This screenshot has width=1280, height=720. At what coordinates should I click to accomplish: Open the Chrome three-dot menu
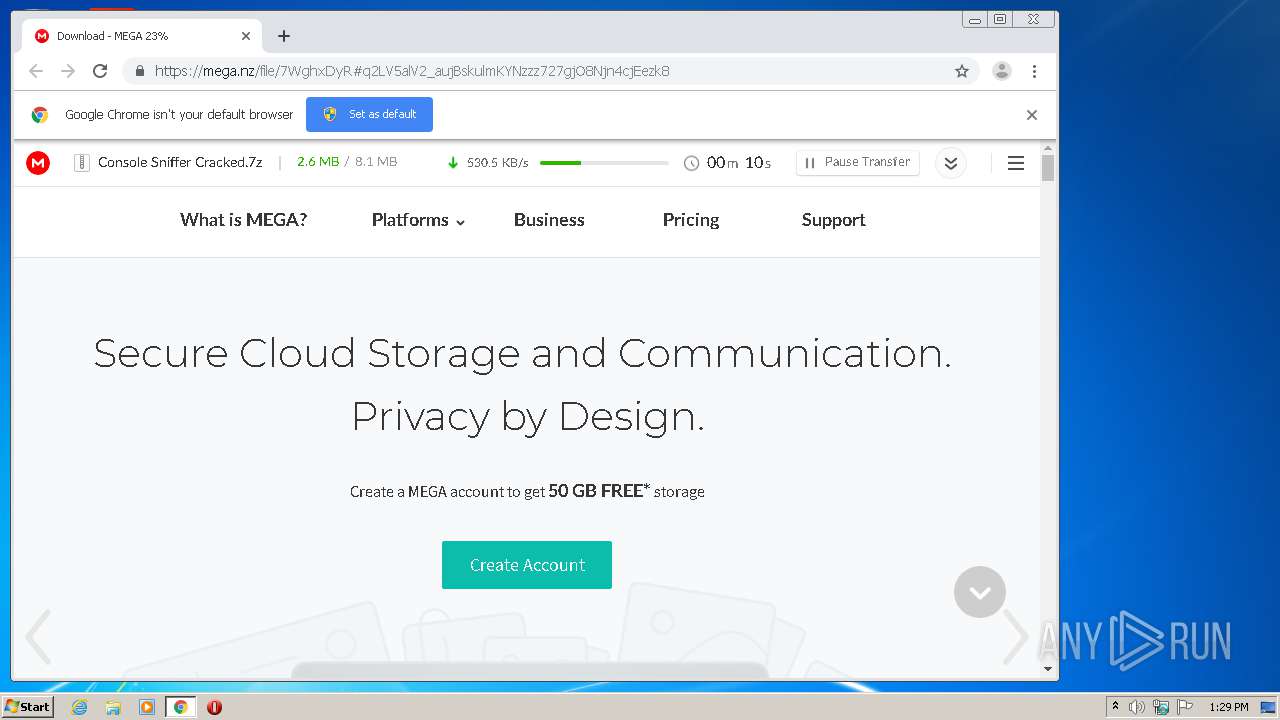1034,71
